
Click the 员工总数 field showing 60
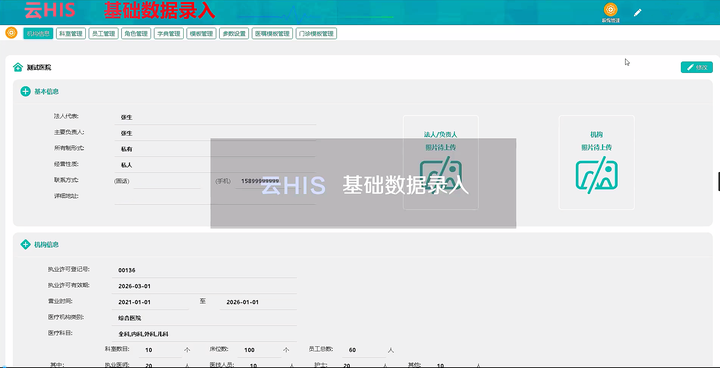point(365,350)
